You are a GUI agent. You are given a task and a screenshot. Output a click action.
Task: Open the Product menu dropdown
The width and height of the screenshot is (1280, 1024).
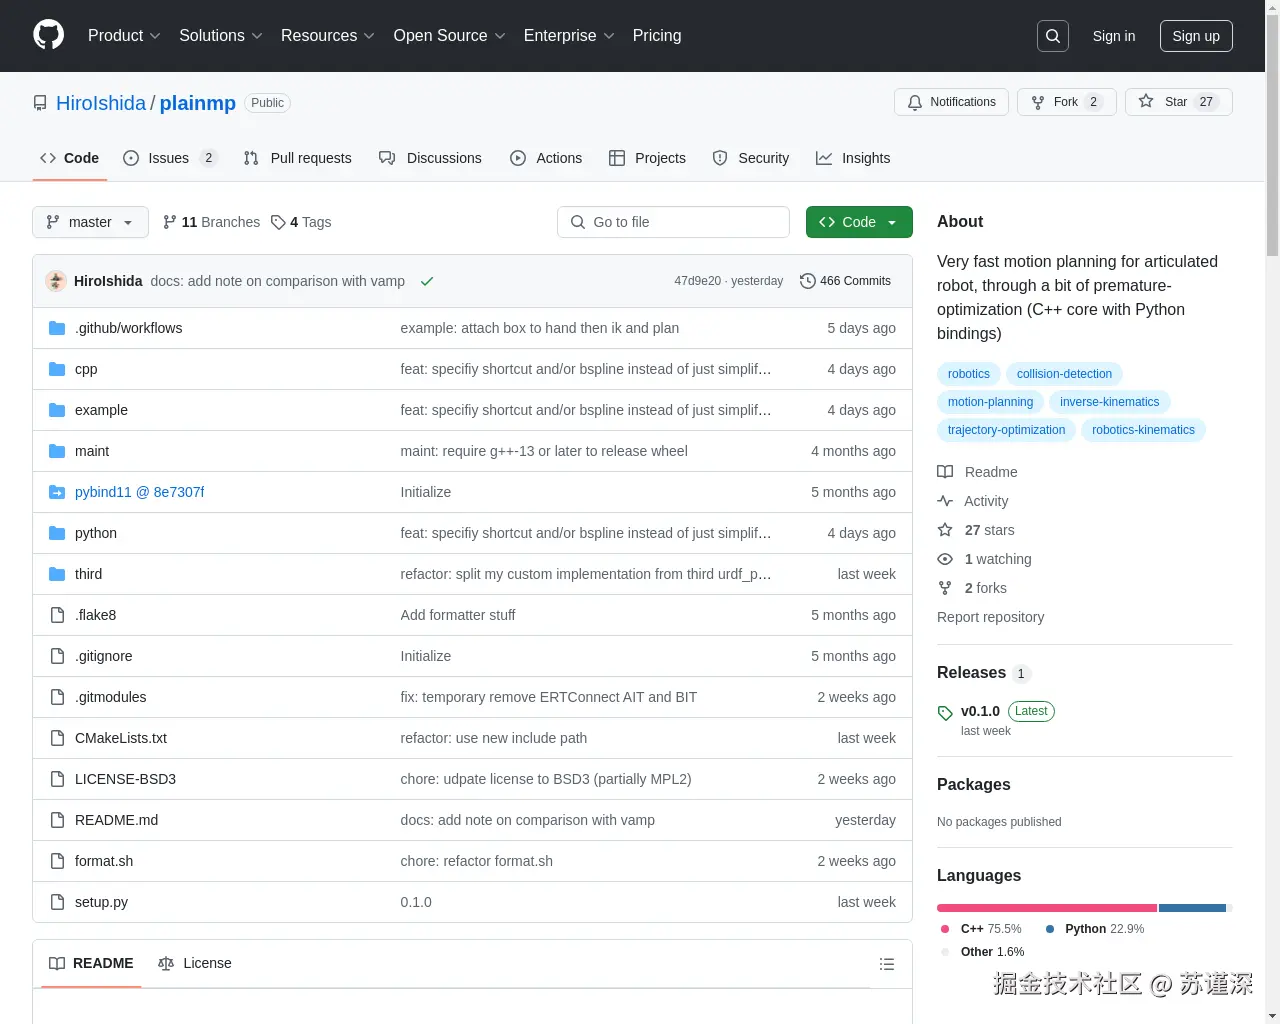coord(124,36)
